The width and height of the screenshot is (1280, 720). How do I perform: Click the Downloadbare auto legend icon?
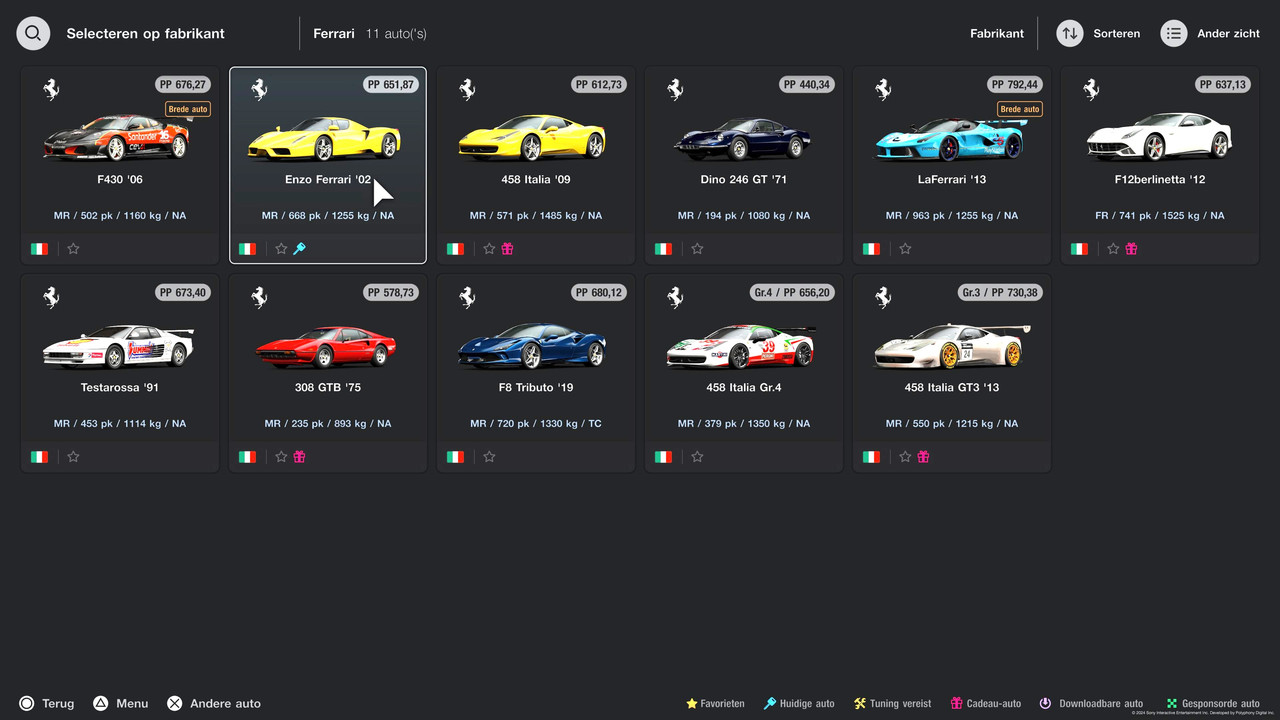(x=1045, y=704)
